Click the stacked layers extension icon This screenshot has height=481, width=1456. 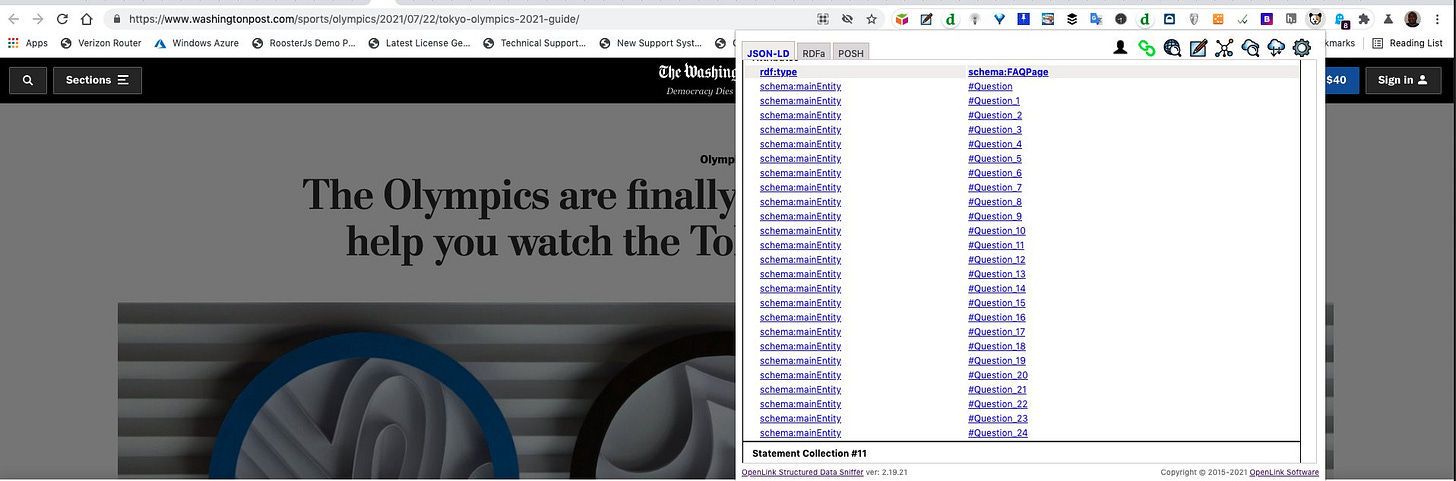coord(1072,19)
